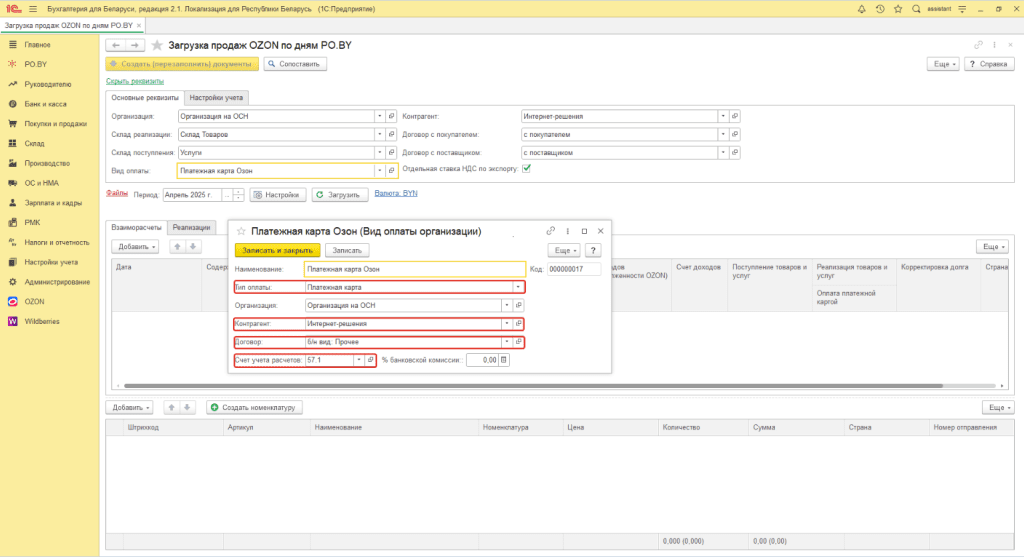Close the Загрузка продаж OZON tab
Screen dimensions: 1024x557
pyautogui.click(x=139, y=25)
